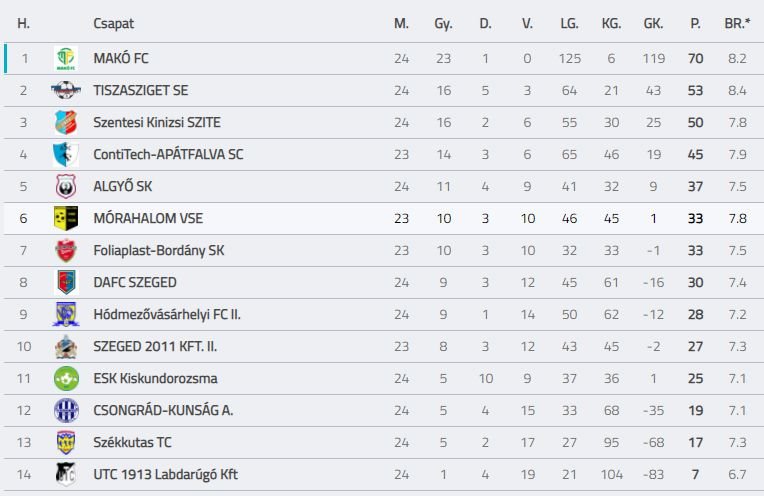Image resolution: width=764 pixels, height=496 pixels.
Task: Click the Gy. wins column header
Action: coord(443,24)
